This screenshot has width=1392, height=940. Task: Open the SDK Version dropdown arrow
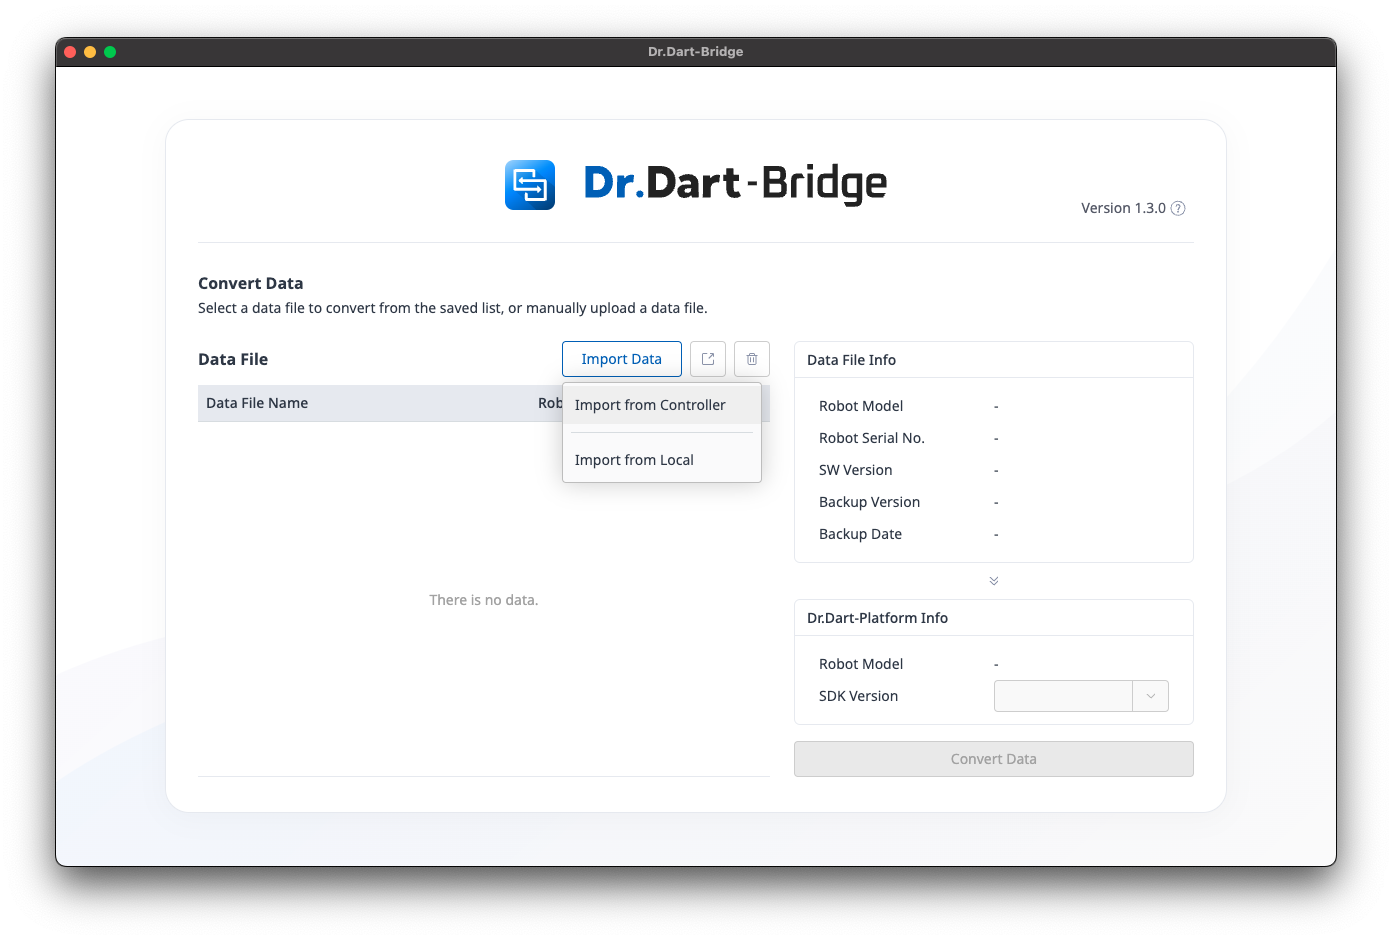tap(1150, 696)
